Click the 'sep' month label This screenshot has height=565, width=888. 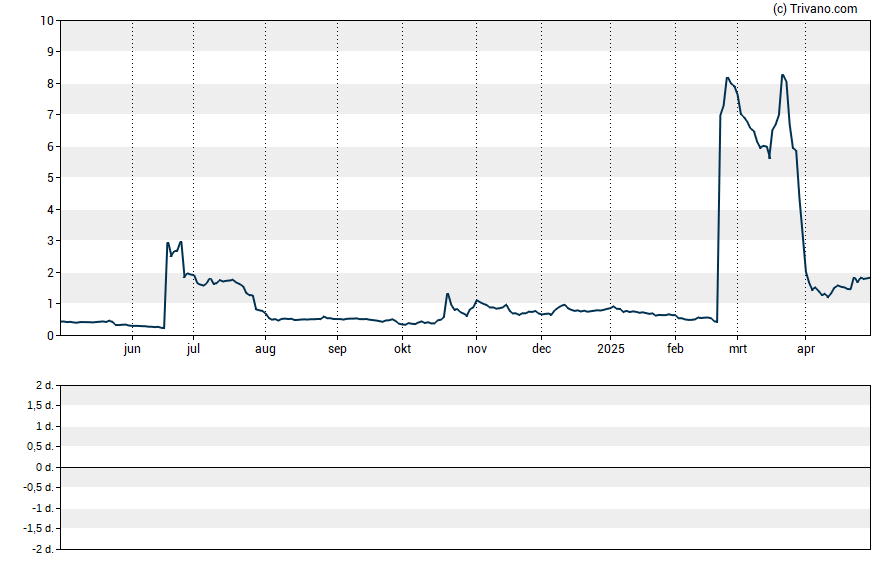tap(337, 349)
